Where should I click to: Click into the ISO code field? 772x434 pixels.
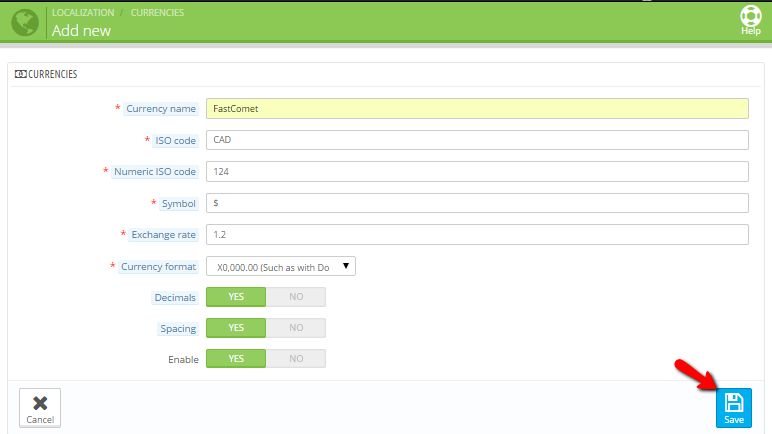477,140
